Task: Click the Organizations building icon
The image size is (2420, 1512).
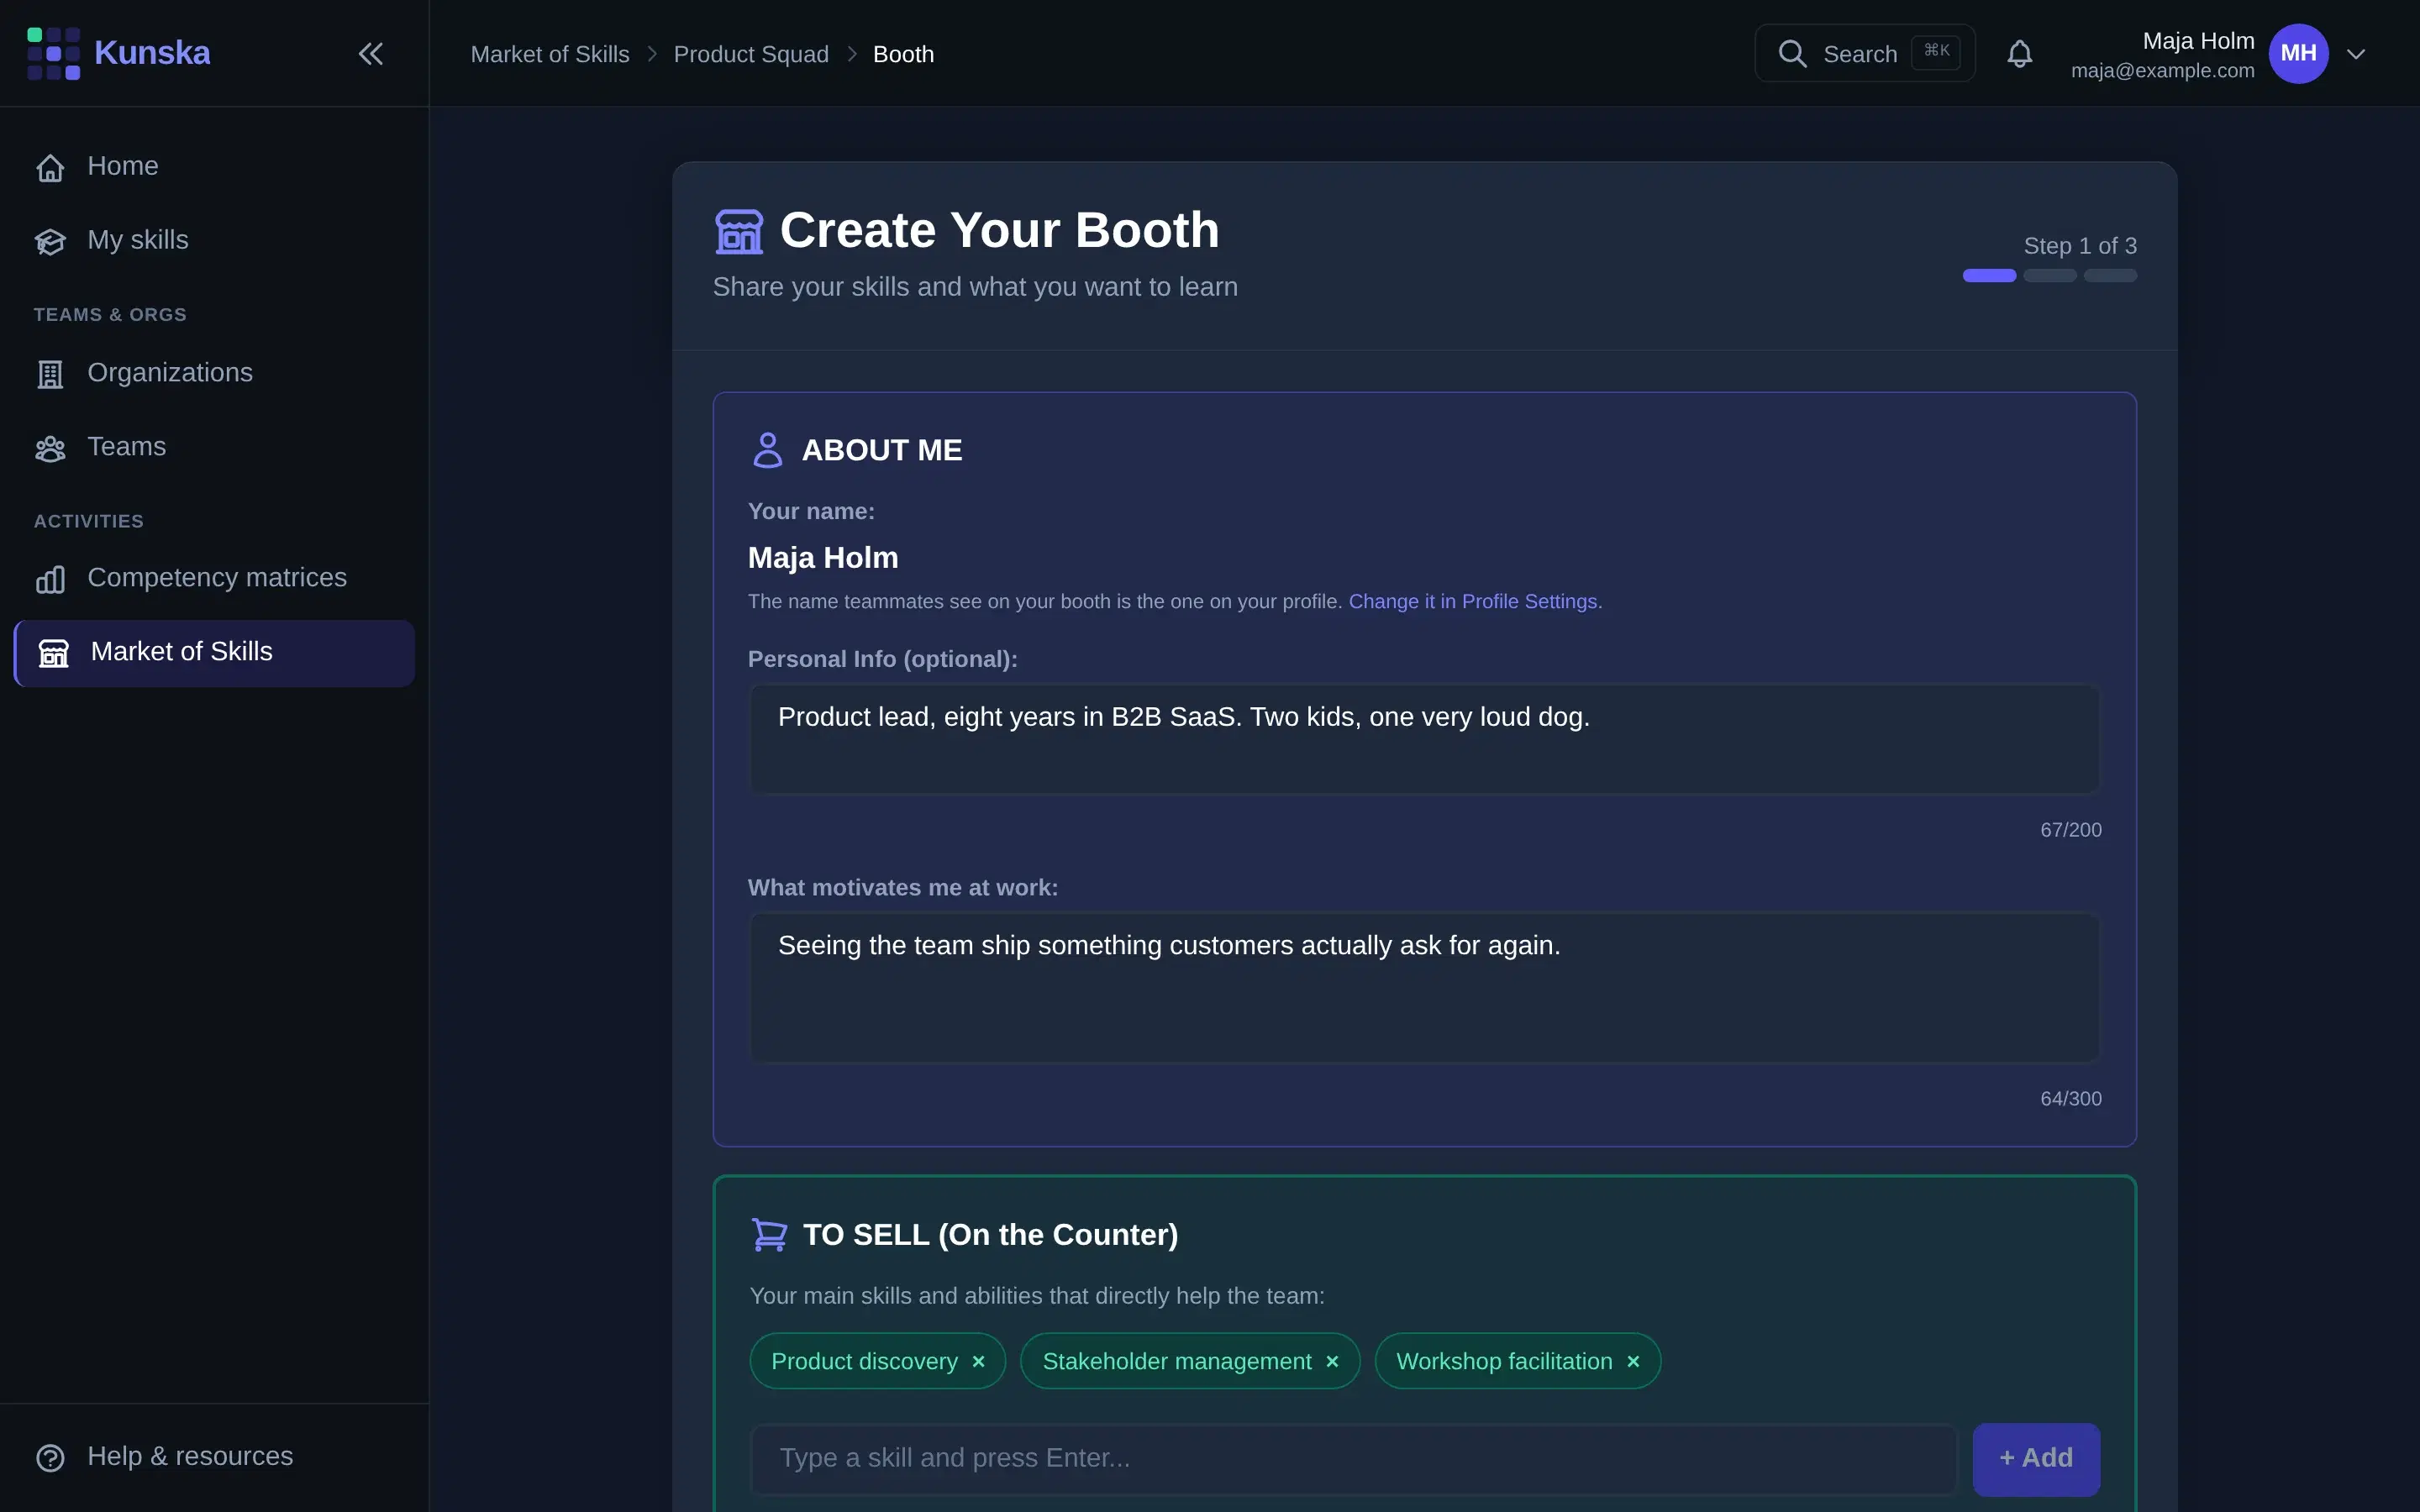Action: coord(50,373)
